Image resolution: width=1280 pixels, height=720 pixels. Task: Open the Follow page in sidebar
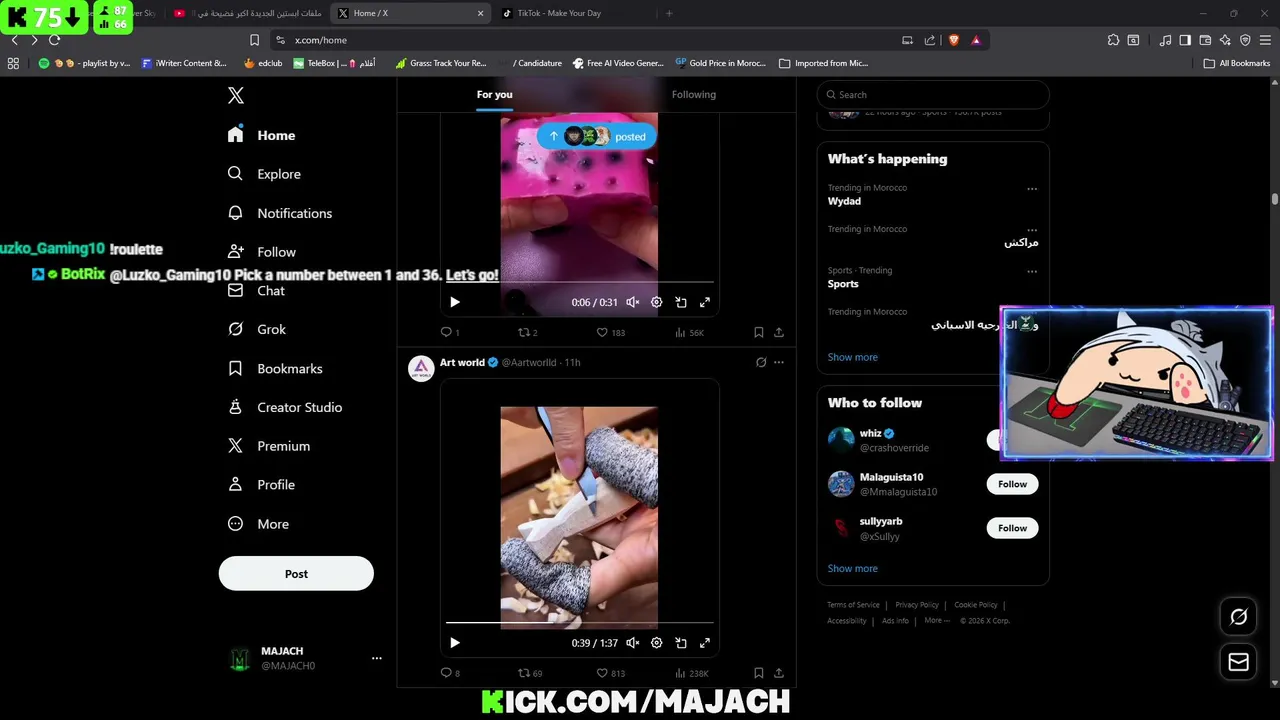pos(261,252)
